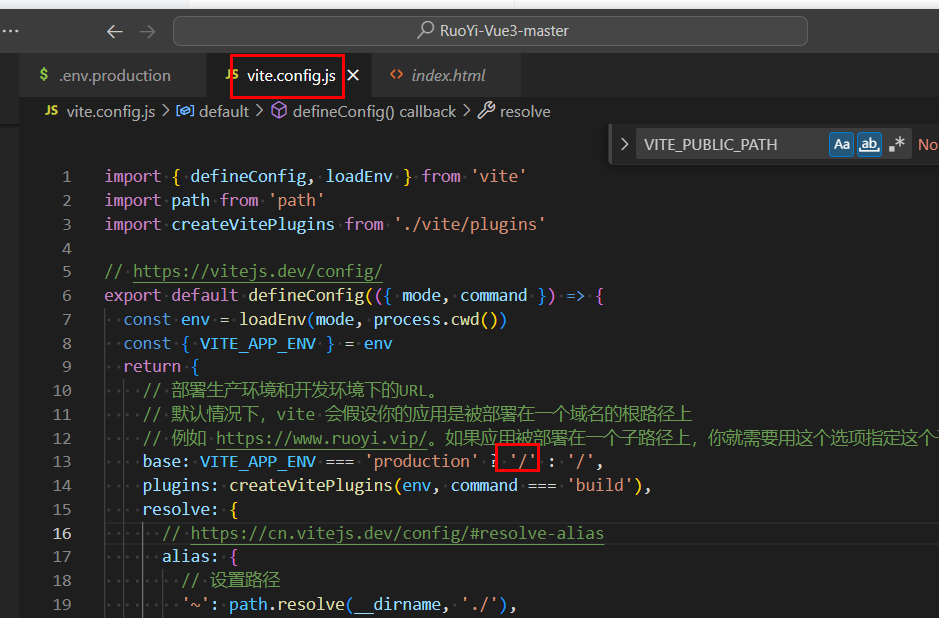
Task: Open the ellipsis menu in the top-left corner
Action: point(12,31)
